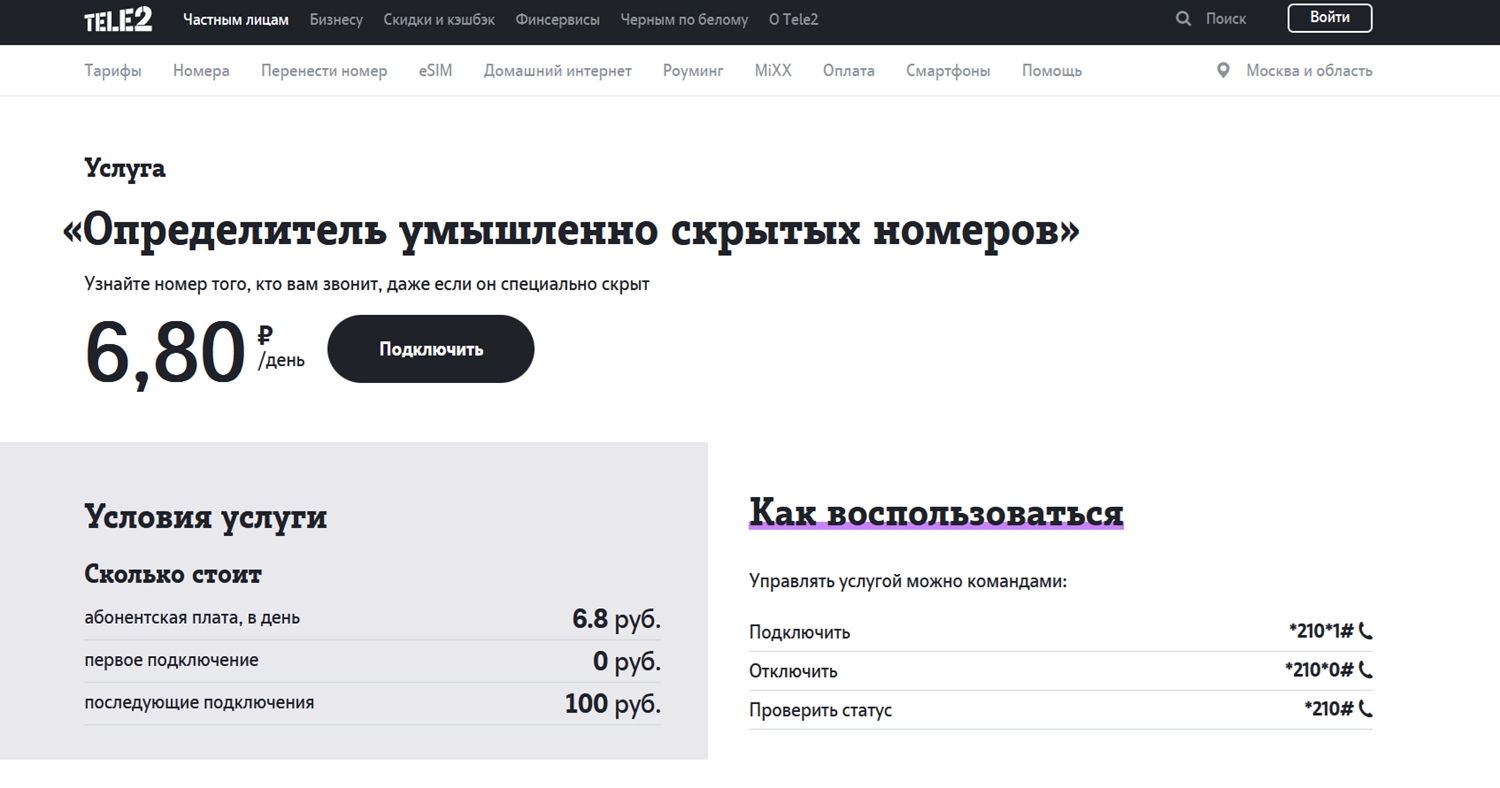
Task: Click the 6.8 руб. daily fee value
Action: [617, 618]
